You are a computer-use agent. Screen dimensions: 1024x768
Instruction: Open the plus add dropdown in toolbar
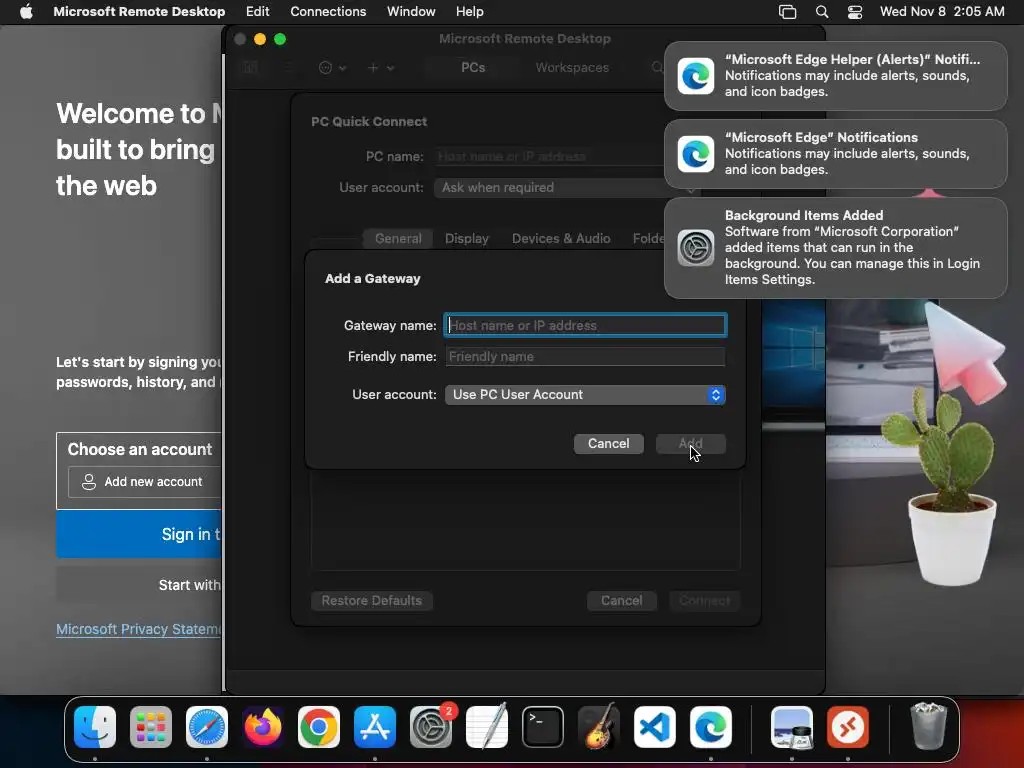pyautogui.click(x=380, y=67)
